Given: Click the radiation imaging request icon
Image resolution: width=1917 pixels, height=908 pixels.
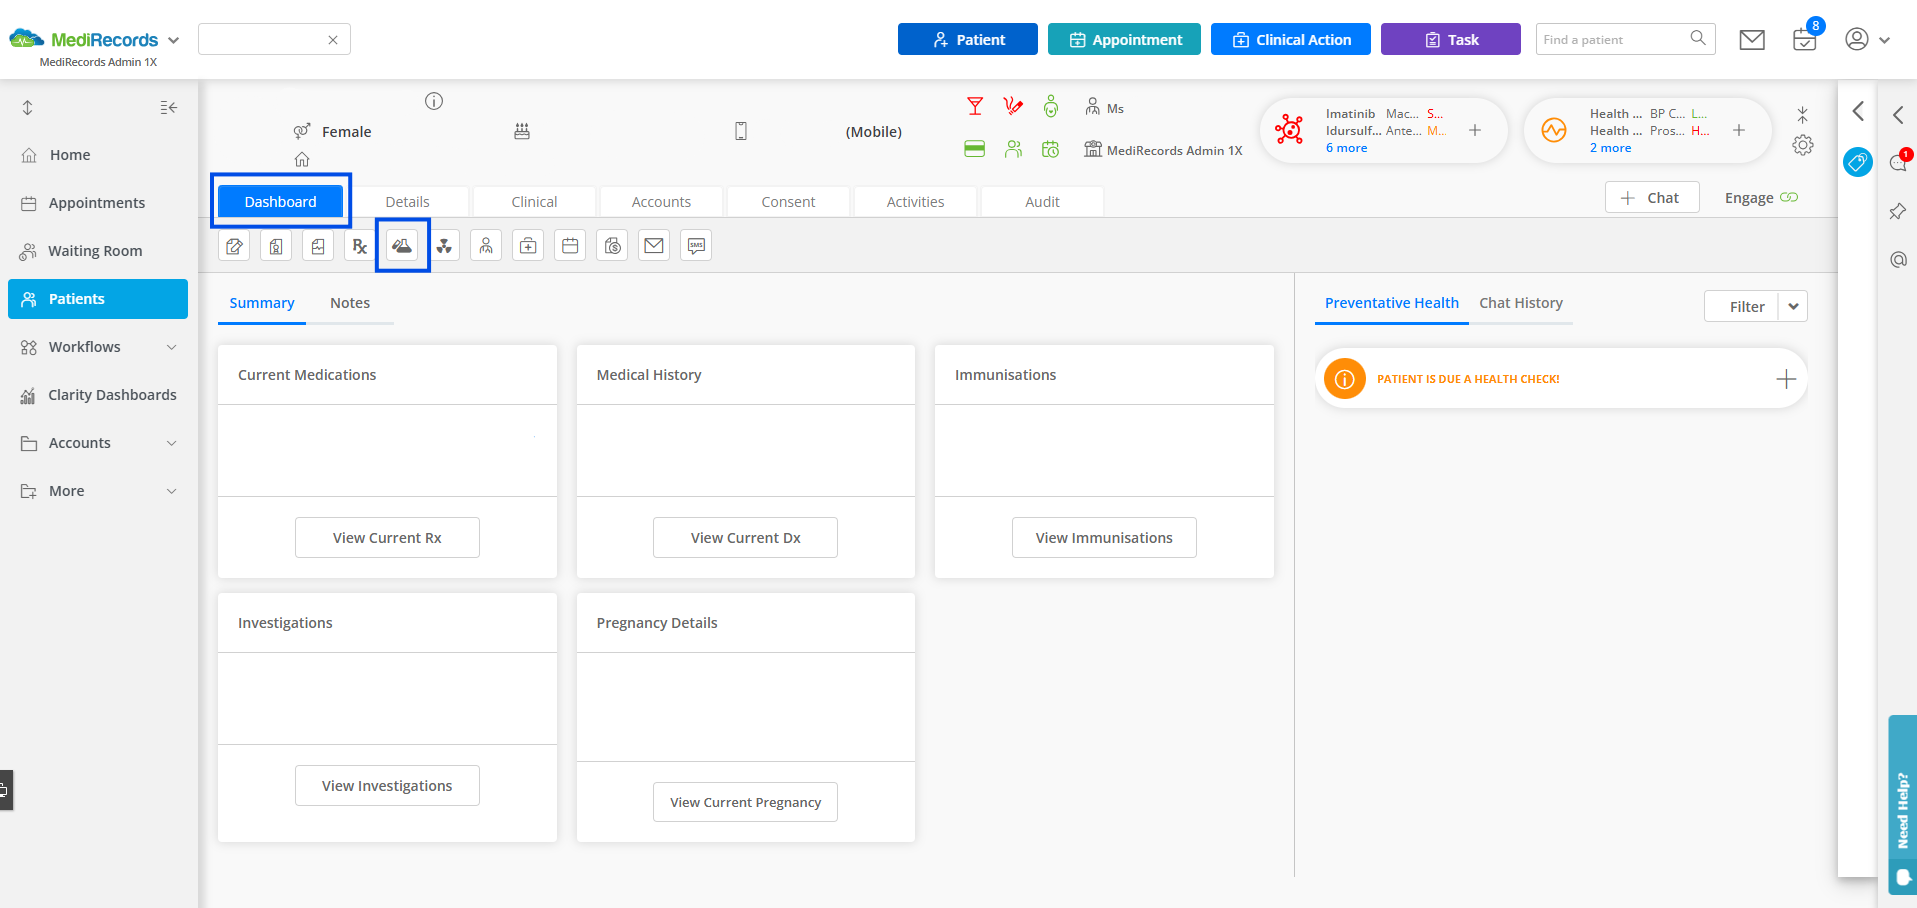Looking at the screenshot, I should click(444, 246).
